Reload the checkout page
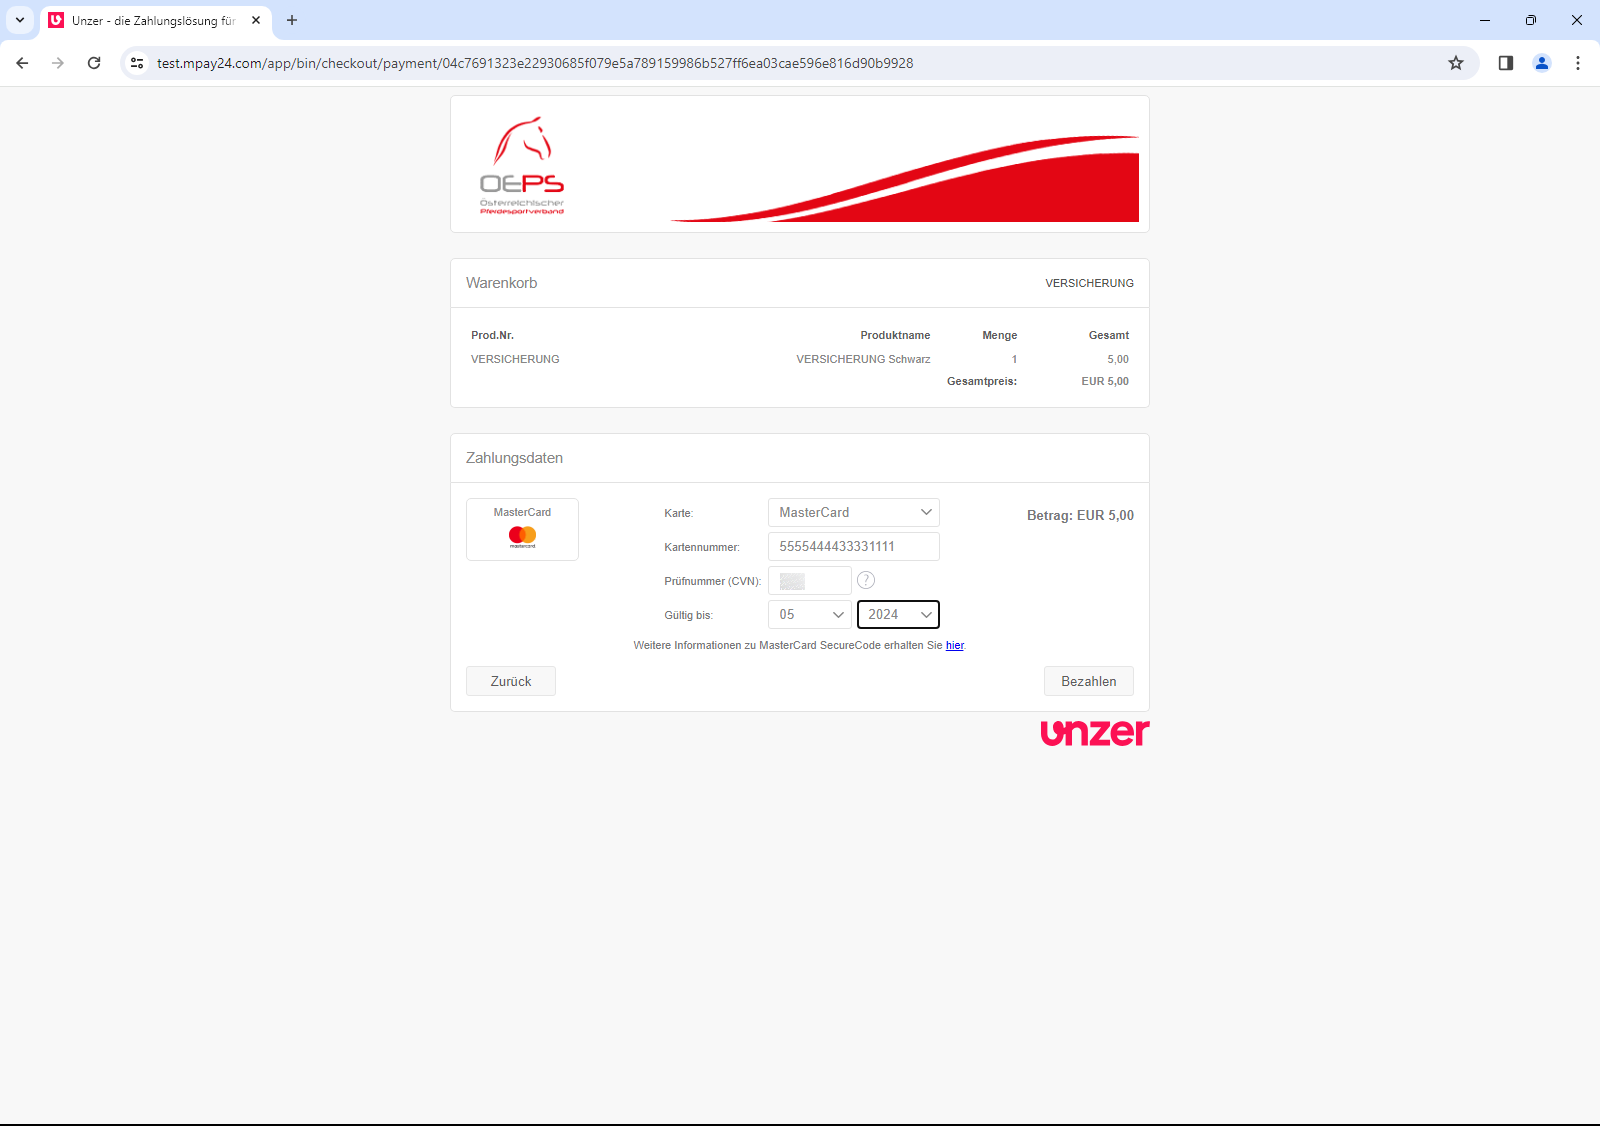 click(x=94, y=63)
